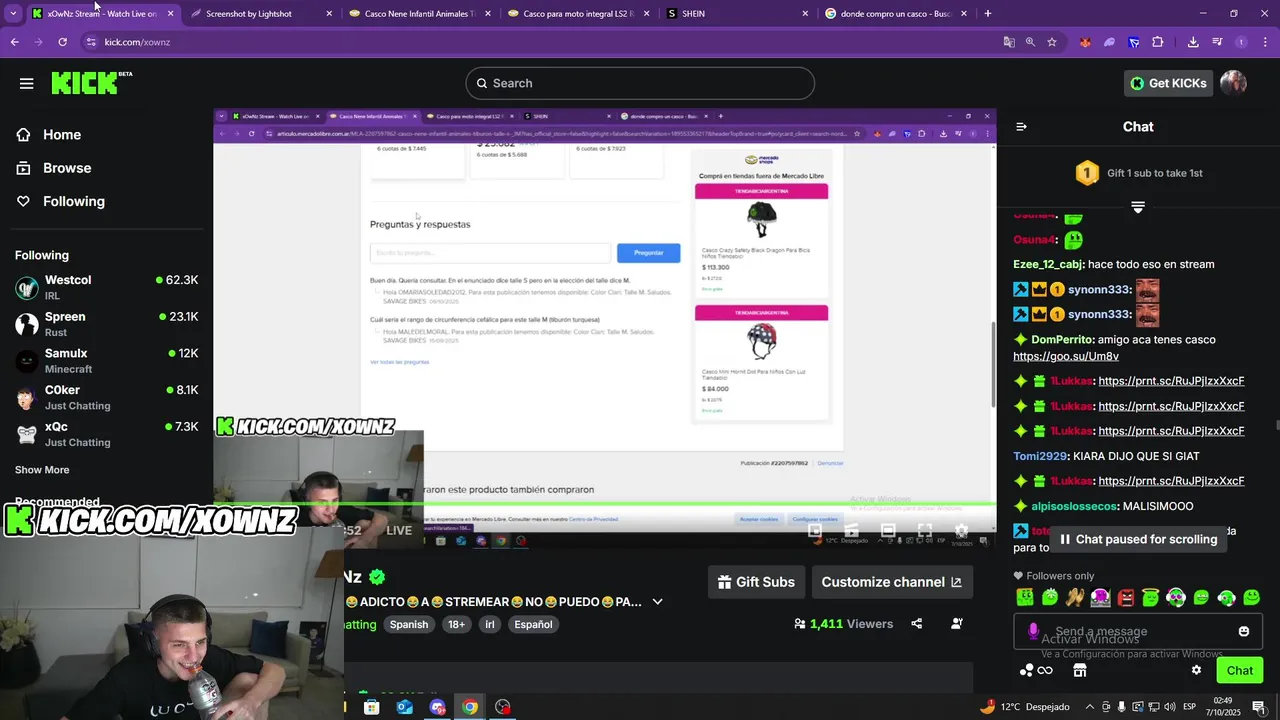Open the Chrome tab search dropdown
This screenshot has width=1280, height=720.
(12, 14)
